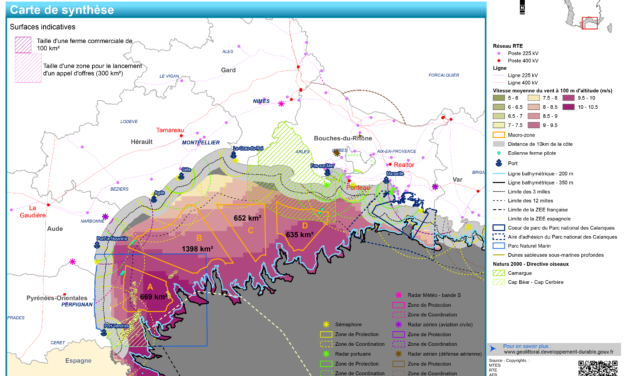Click the Macro-zone orange outline swatch

coord(499,135)
